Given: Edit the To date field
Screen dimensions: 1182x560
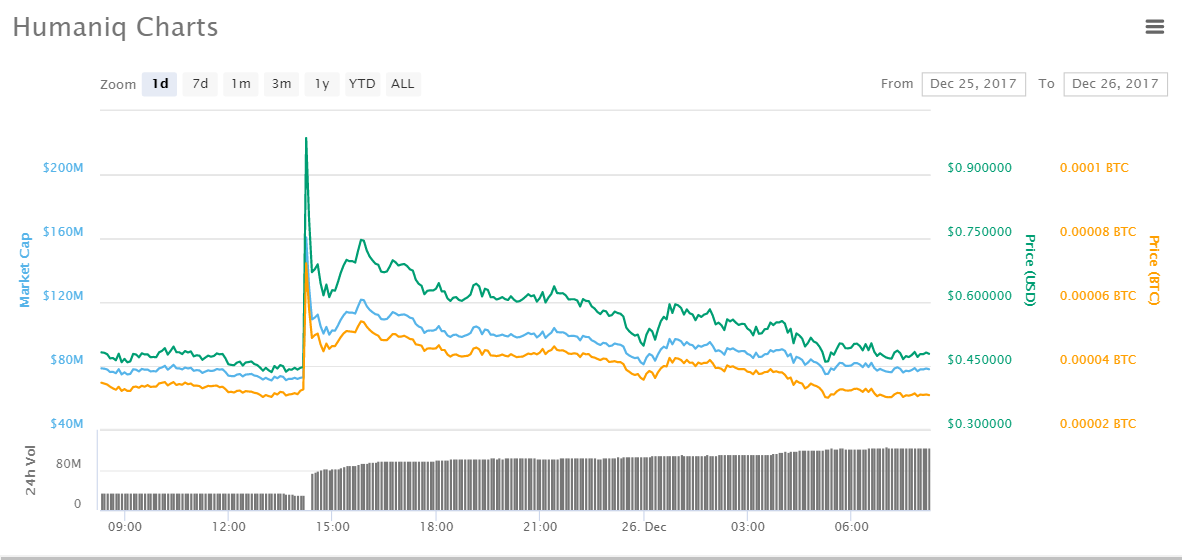Looking at the screenshot, I should [1116, 84].
